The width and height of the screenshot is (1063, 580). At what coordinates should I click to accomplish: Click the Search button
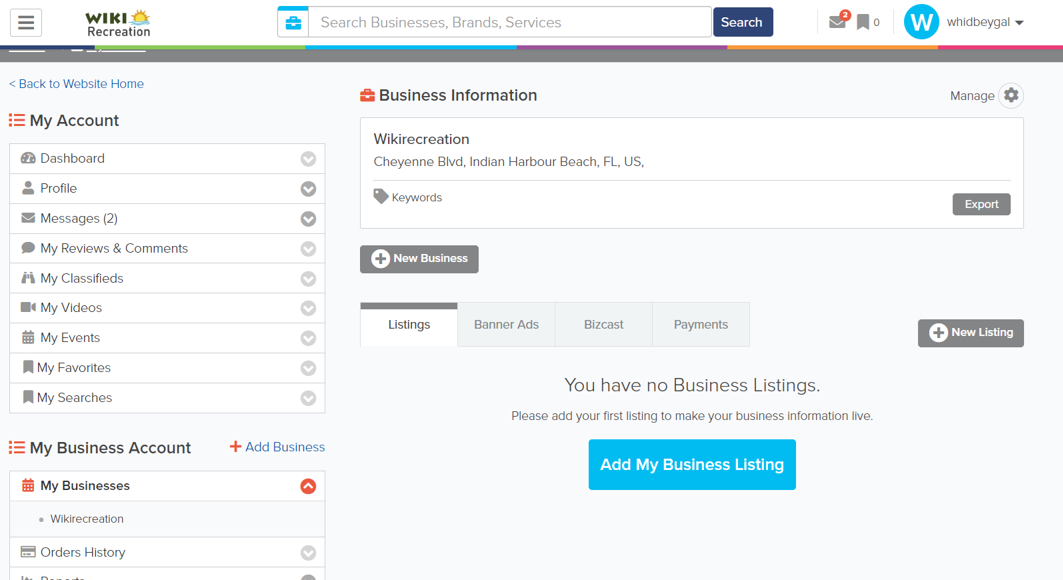(742, 22)
